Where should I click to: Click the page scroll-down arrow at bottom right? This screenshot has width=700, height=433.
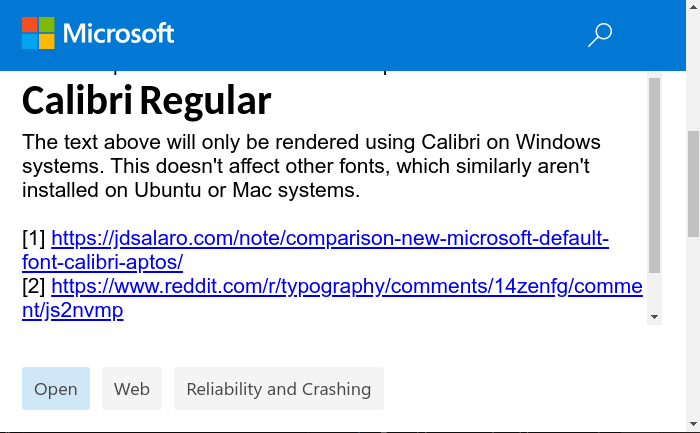[693, 424]
